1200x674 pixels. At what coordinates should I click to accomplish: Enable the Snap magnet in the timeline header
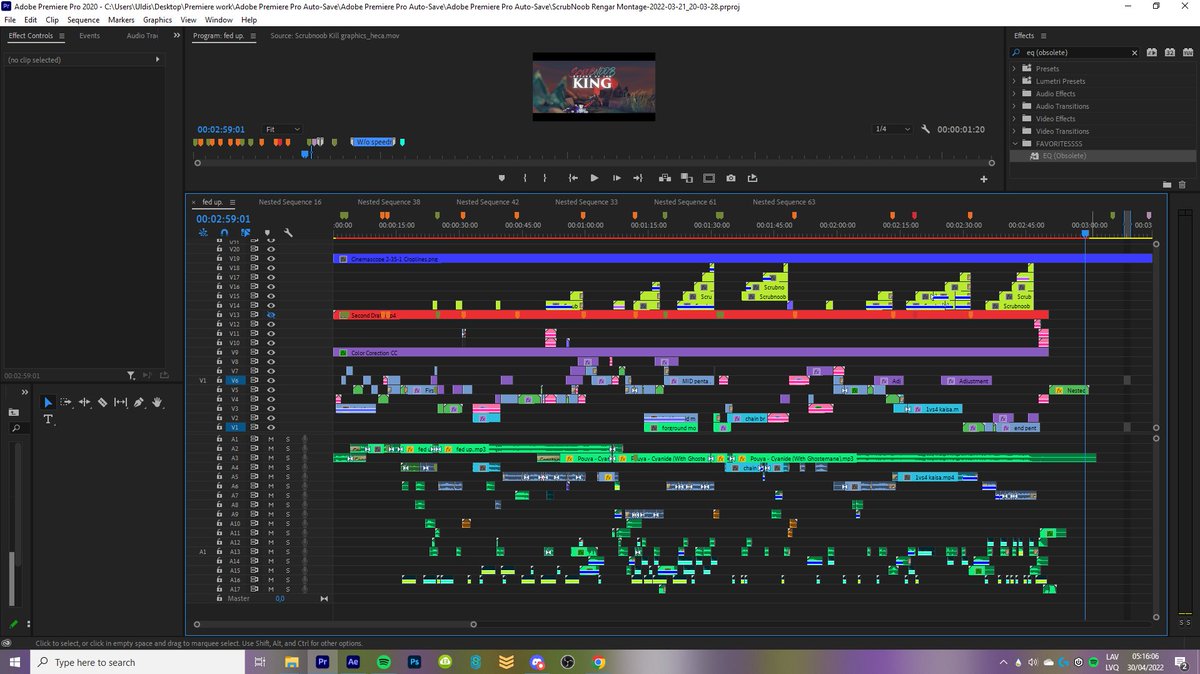(x=225, y=232)
